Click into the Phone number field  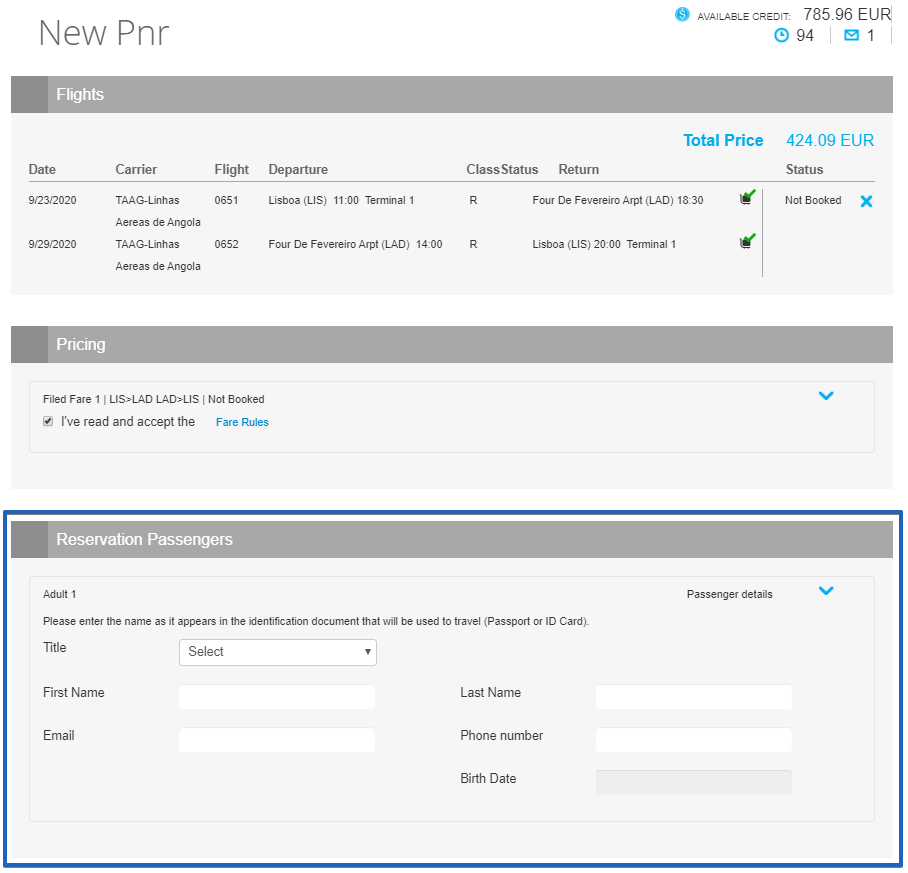[693, 740]
